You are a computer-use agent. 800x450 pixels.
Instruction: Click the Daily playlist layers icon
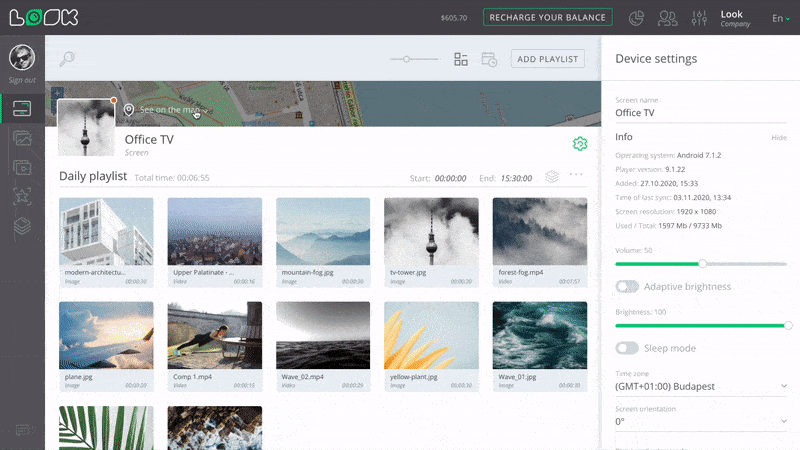[x=552, y=177]
